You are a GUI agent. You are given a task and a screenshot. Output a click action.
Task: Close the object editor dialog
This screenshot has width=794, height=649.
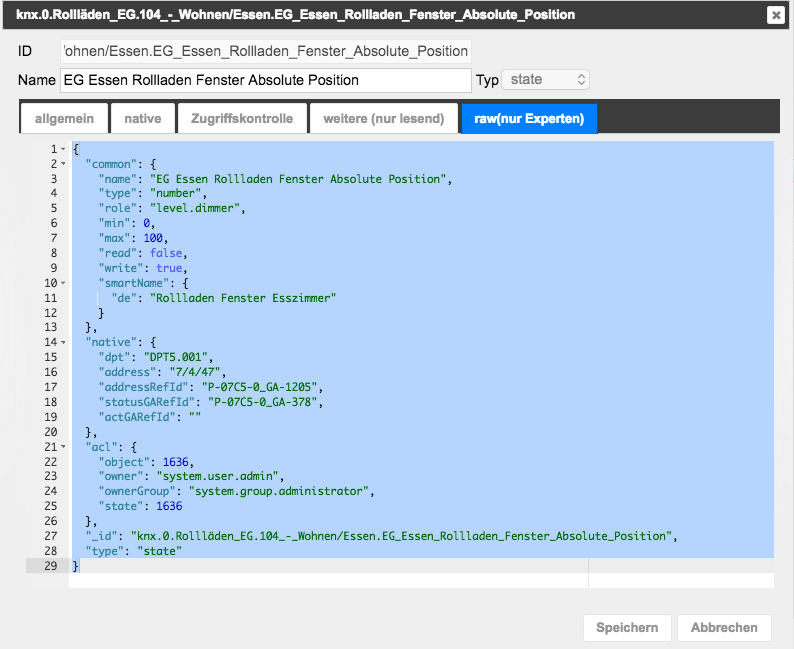775,15
